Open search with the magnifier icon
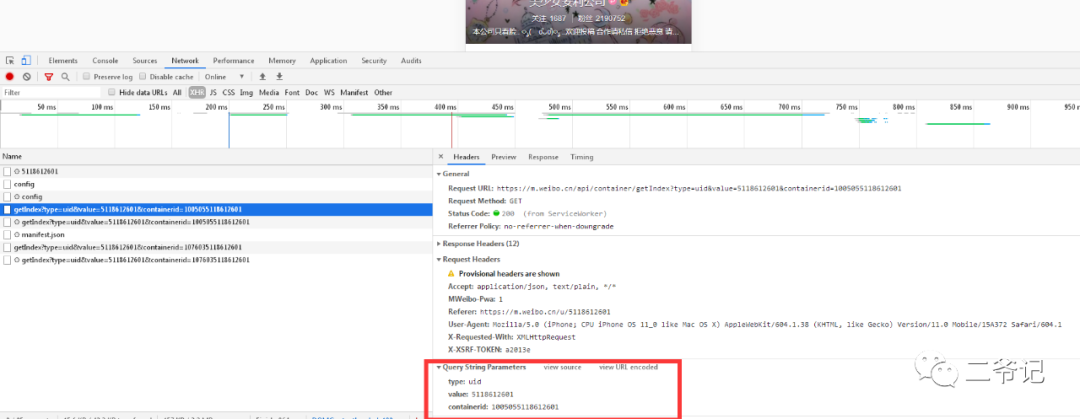Viewport: 1080px width, 419px height. 65,76
